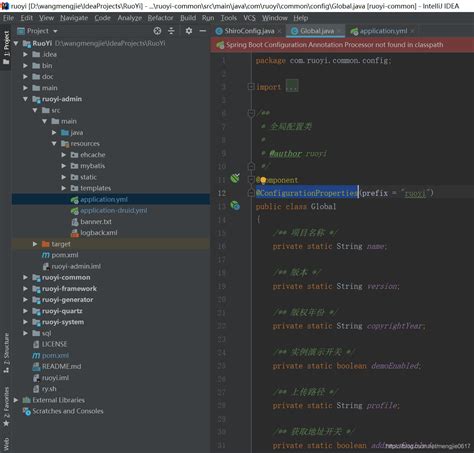Open Project panel settings gear
474x453 pixels.
(x=189, y=31)
